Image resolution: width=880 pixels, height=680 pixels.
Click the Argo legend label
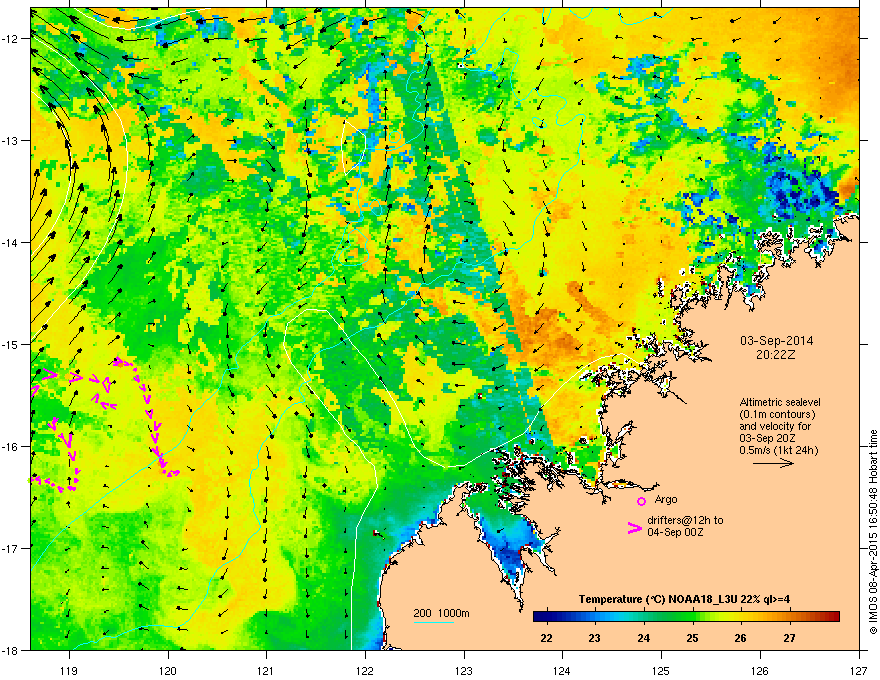(666, 499)
